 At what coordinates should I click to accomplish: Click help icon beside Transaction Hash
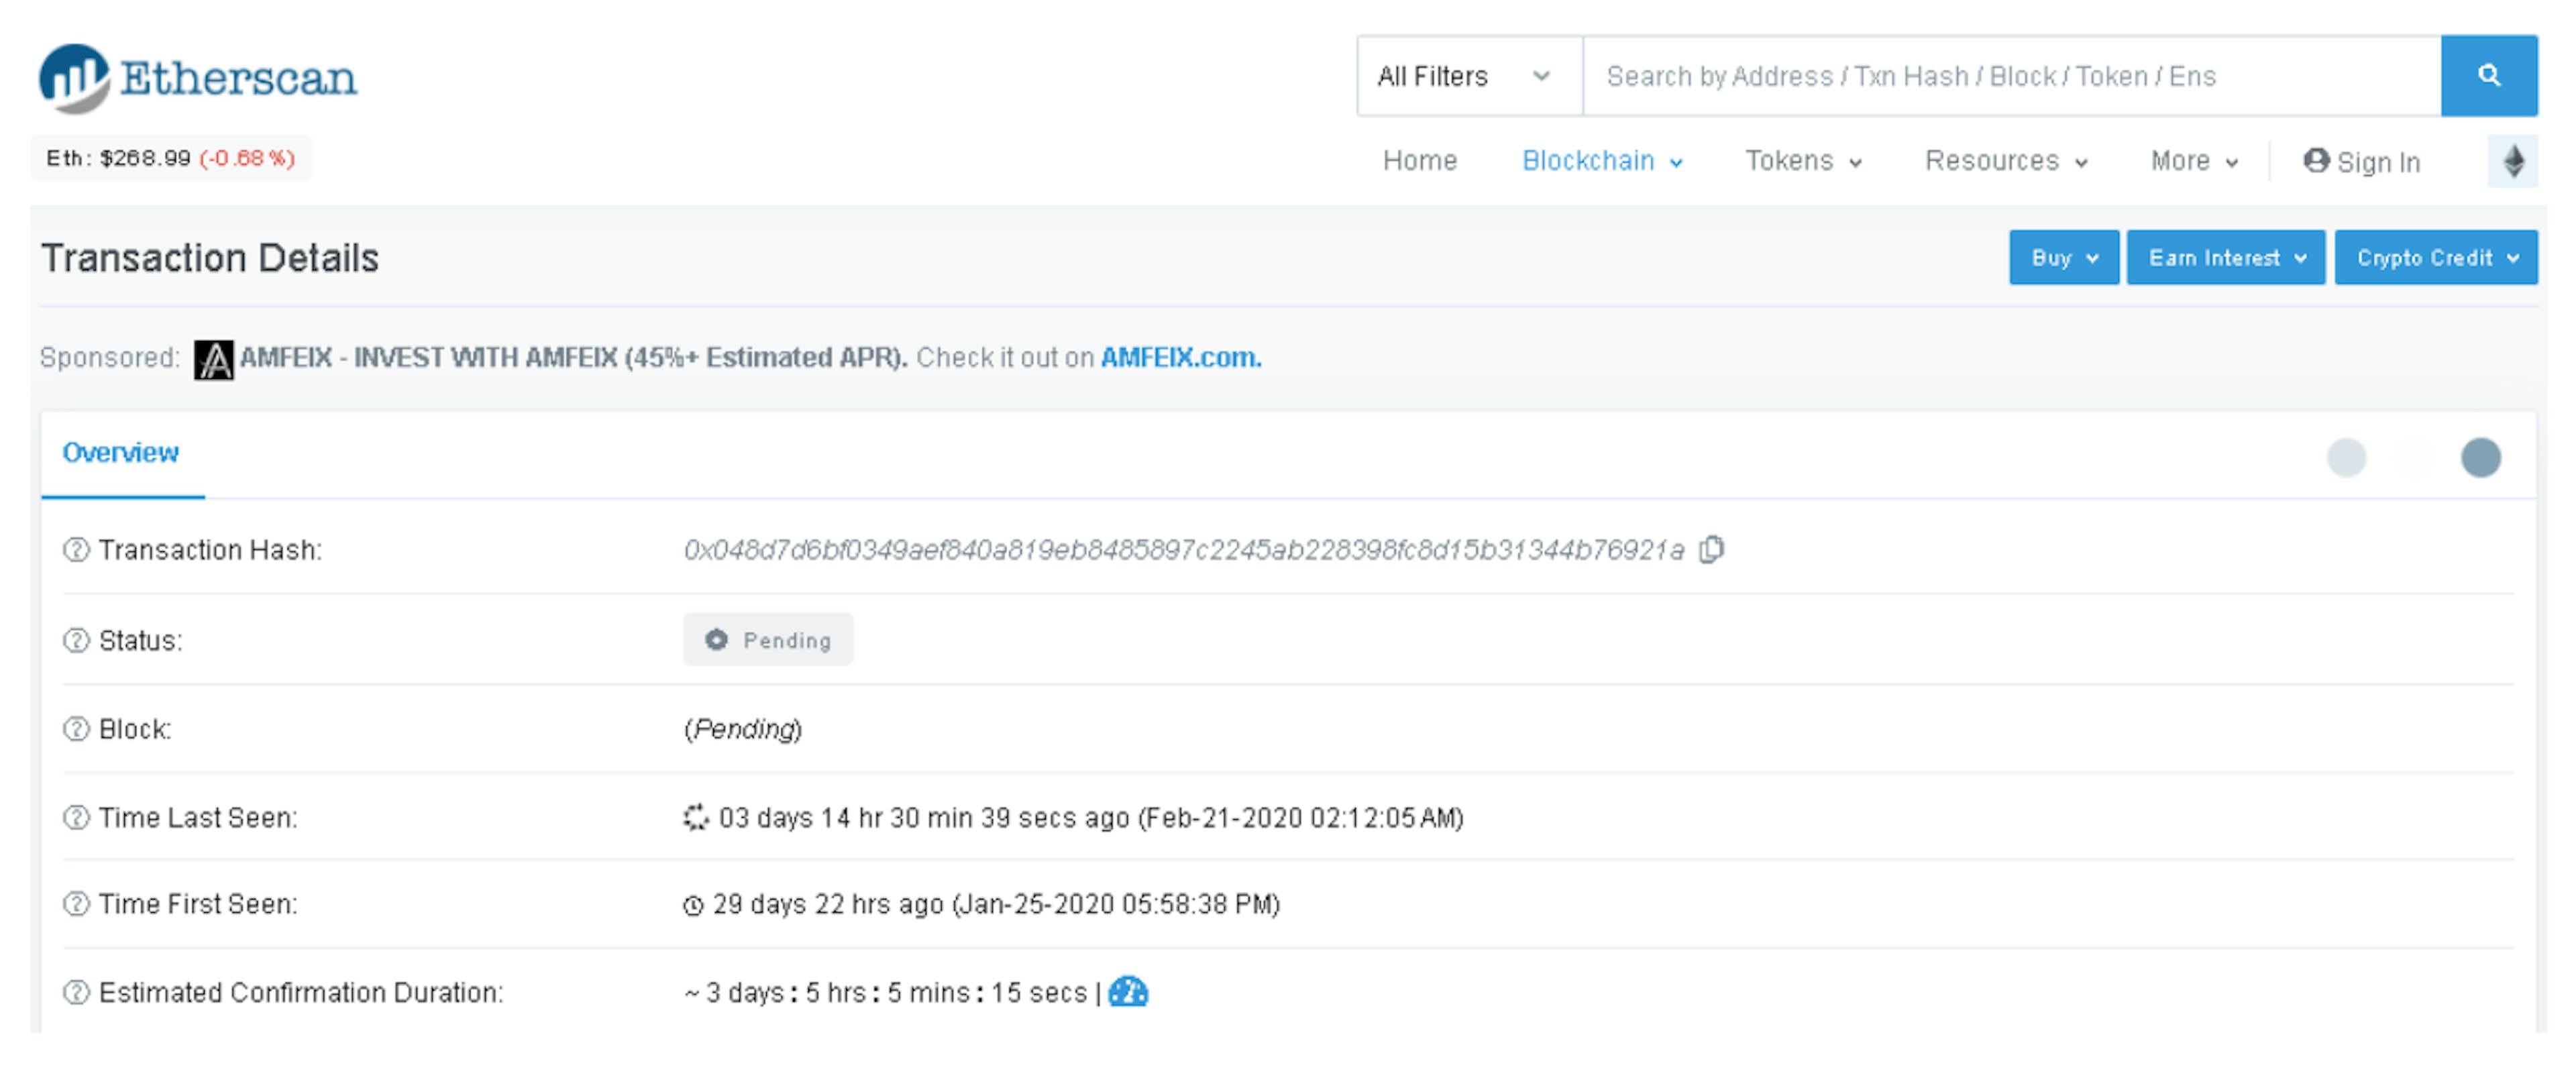76,550
